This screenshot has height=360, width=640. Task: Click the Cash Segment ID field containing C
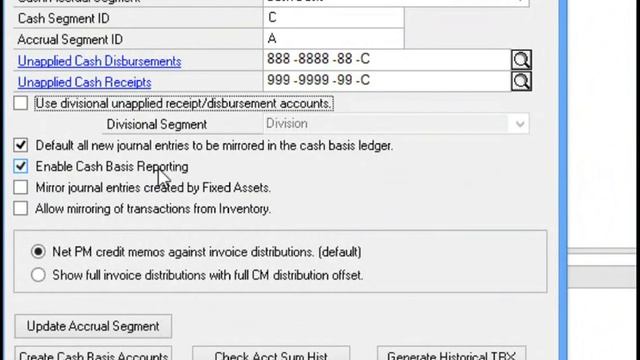334,18
